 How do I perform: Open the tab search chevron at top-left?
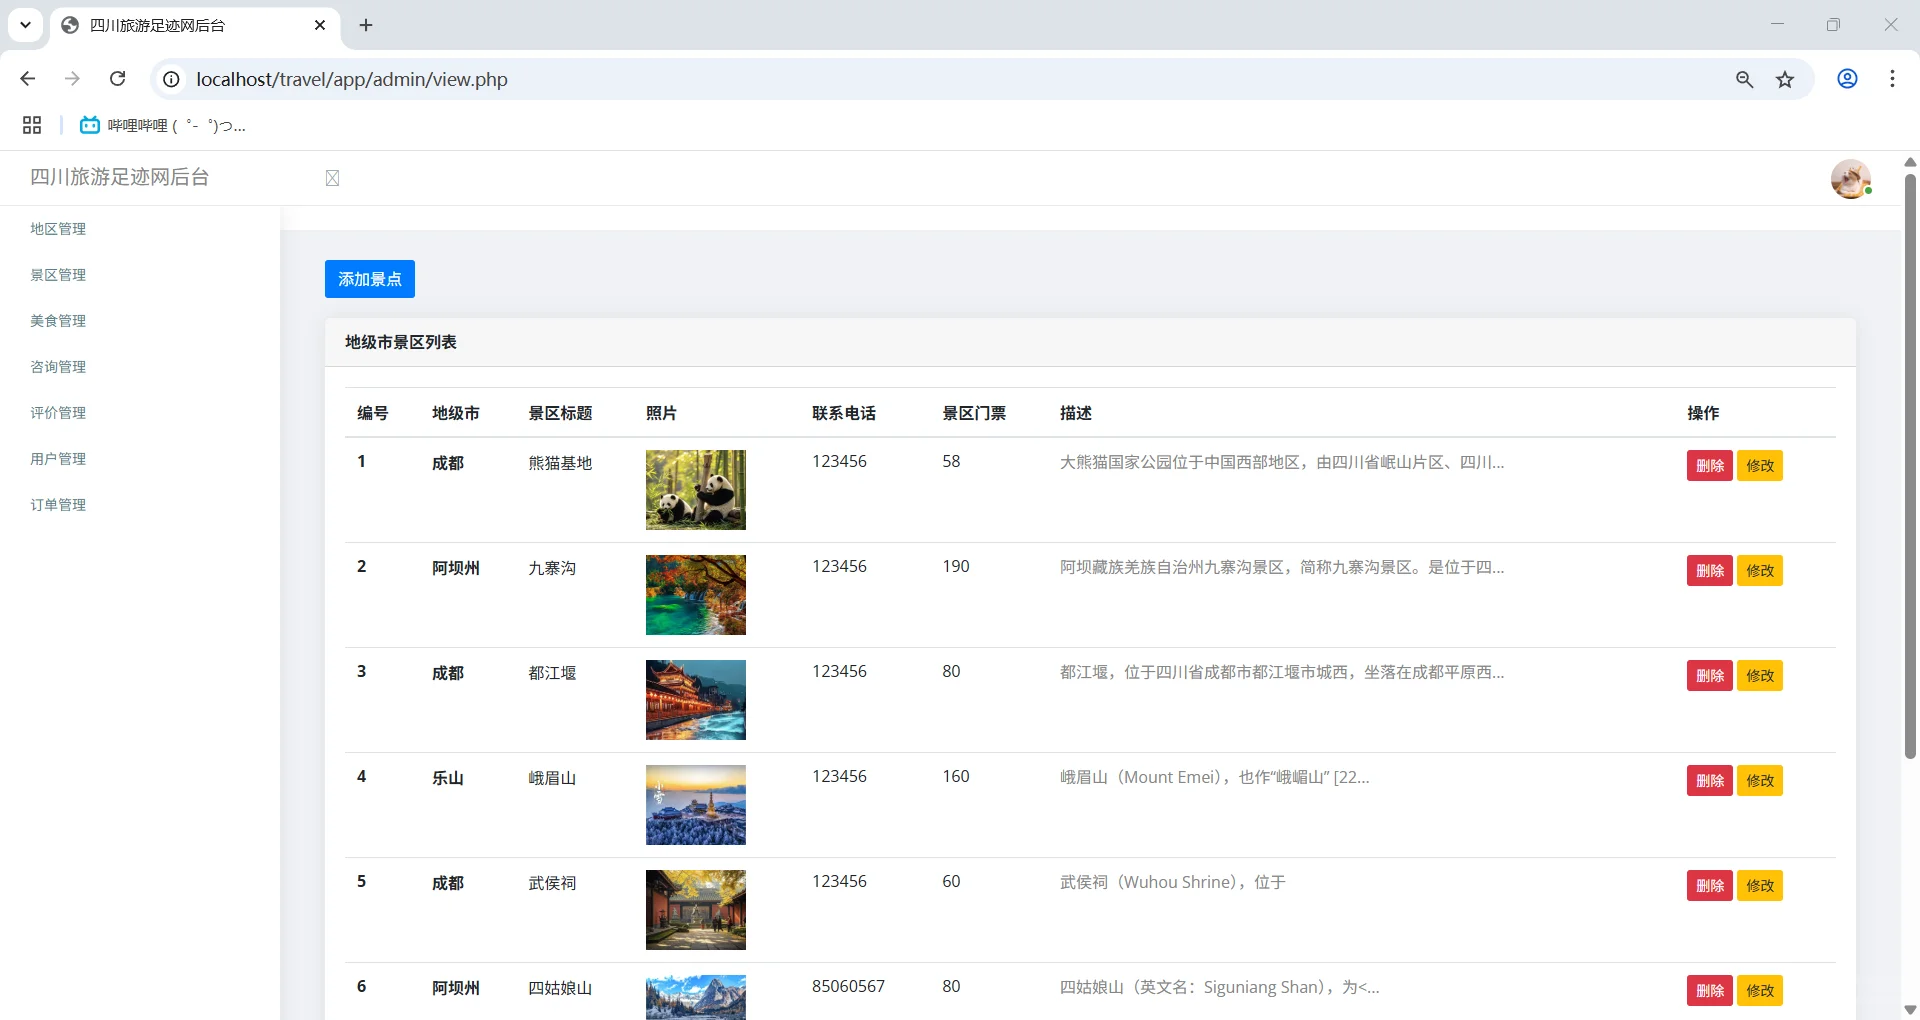point(25,25)
